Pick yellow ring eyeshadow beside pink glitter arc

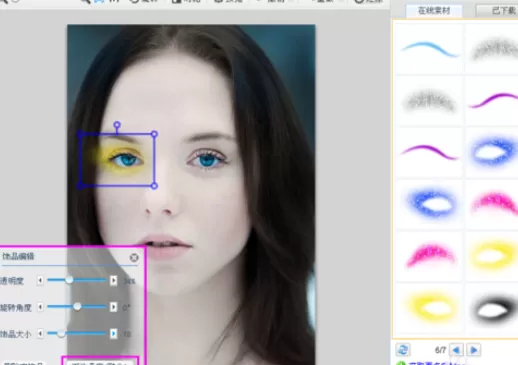coord(493,256)
